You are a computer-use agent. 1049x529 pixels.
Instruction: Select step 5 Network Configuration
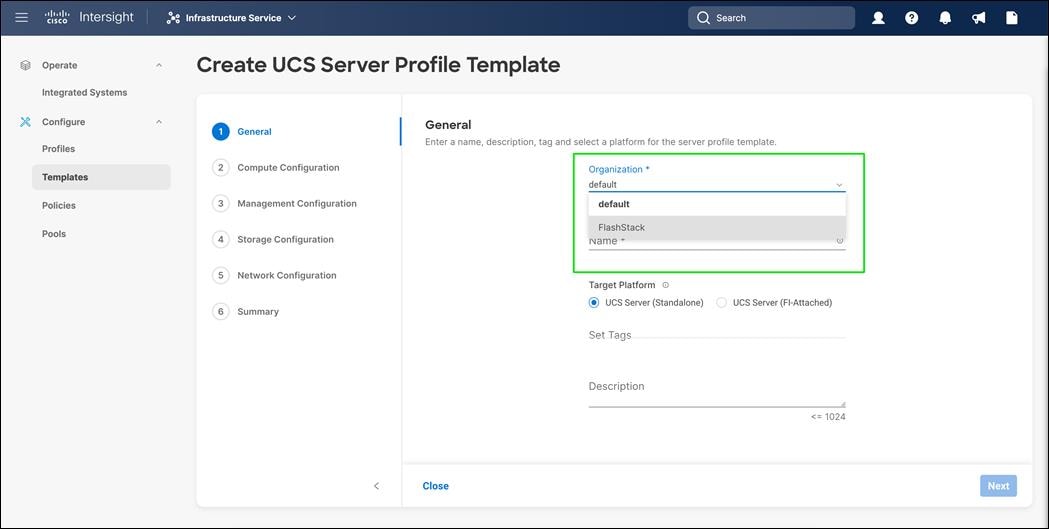[x=274, y=276]
